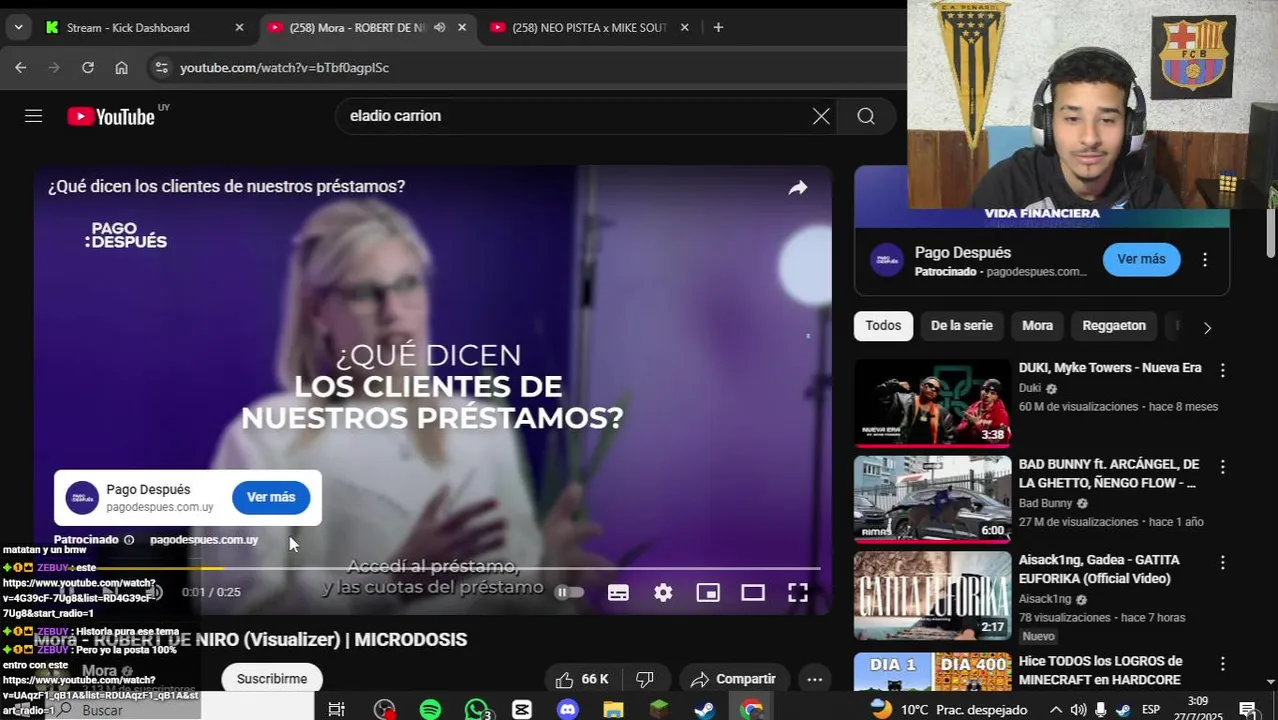Enter fullscreen video mode
Image resolution: width=1278 pixels, height=720 pixels.
(798, 592)
